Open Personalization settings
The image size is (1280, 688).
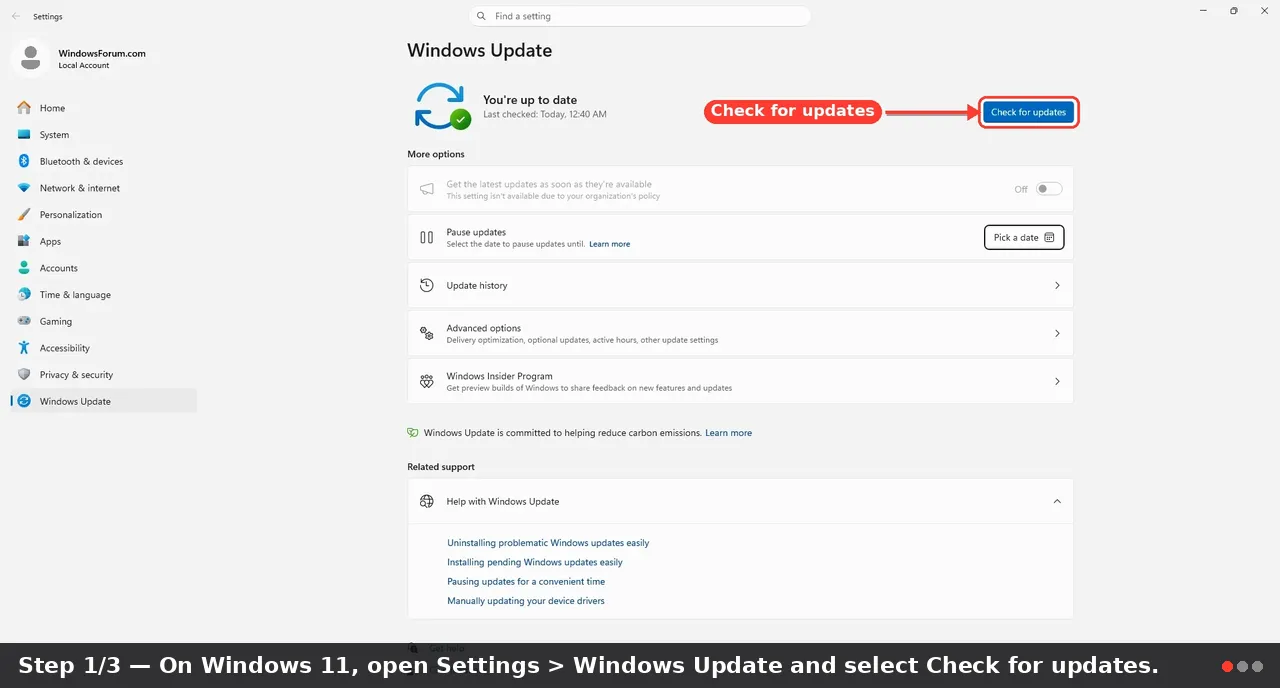pos(103,214)
